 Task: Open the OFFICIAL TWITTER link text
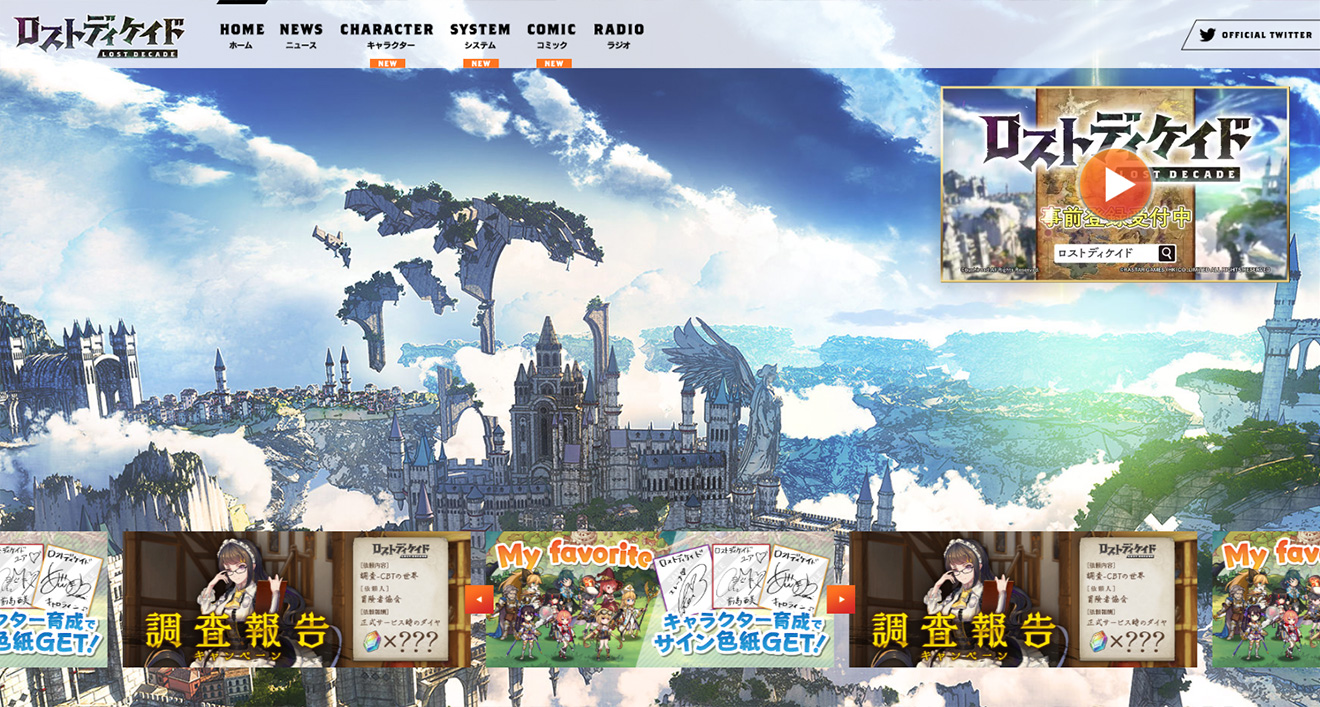pyautogui.click(x=1266, y=35)
